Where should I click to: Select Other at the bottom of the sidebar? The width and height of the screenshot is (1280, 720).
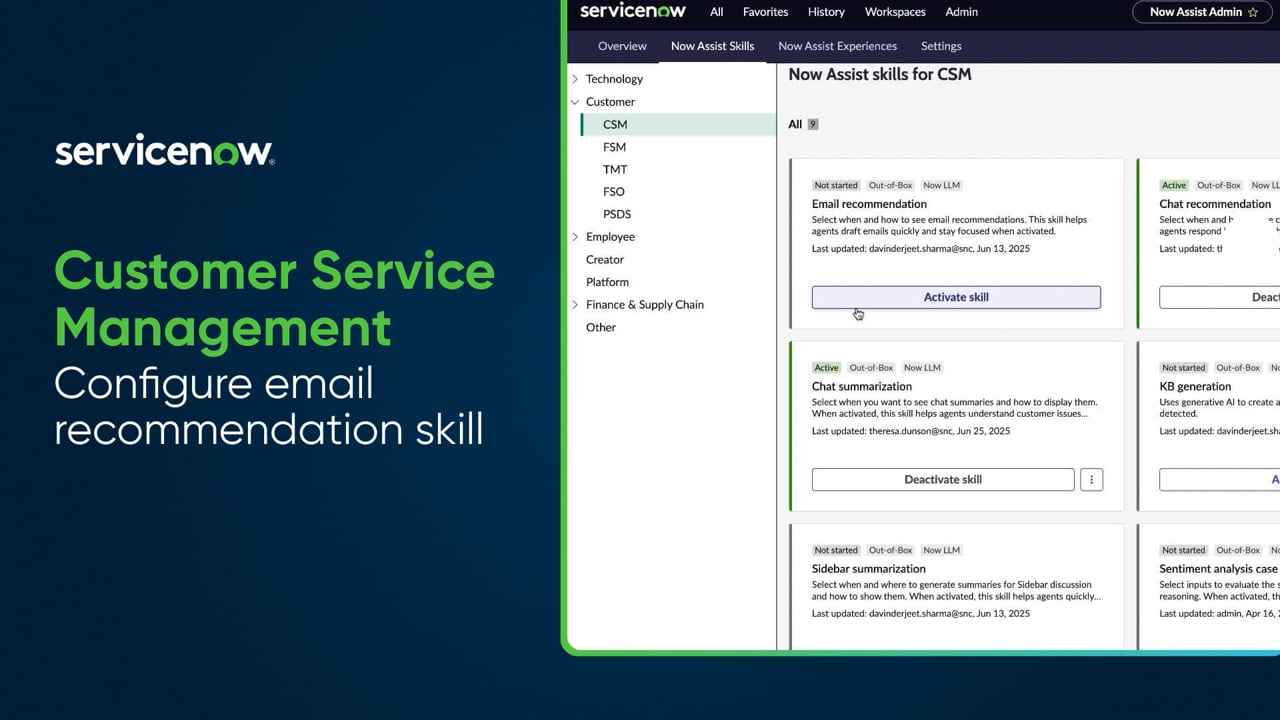(x=600, y=327)
